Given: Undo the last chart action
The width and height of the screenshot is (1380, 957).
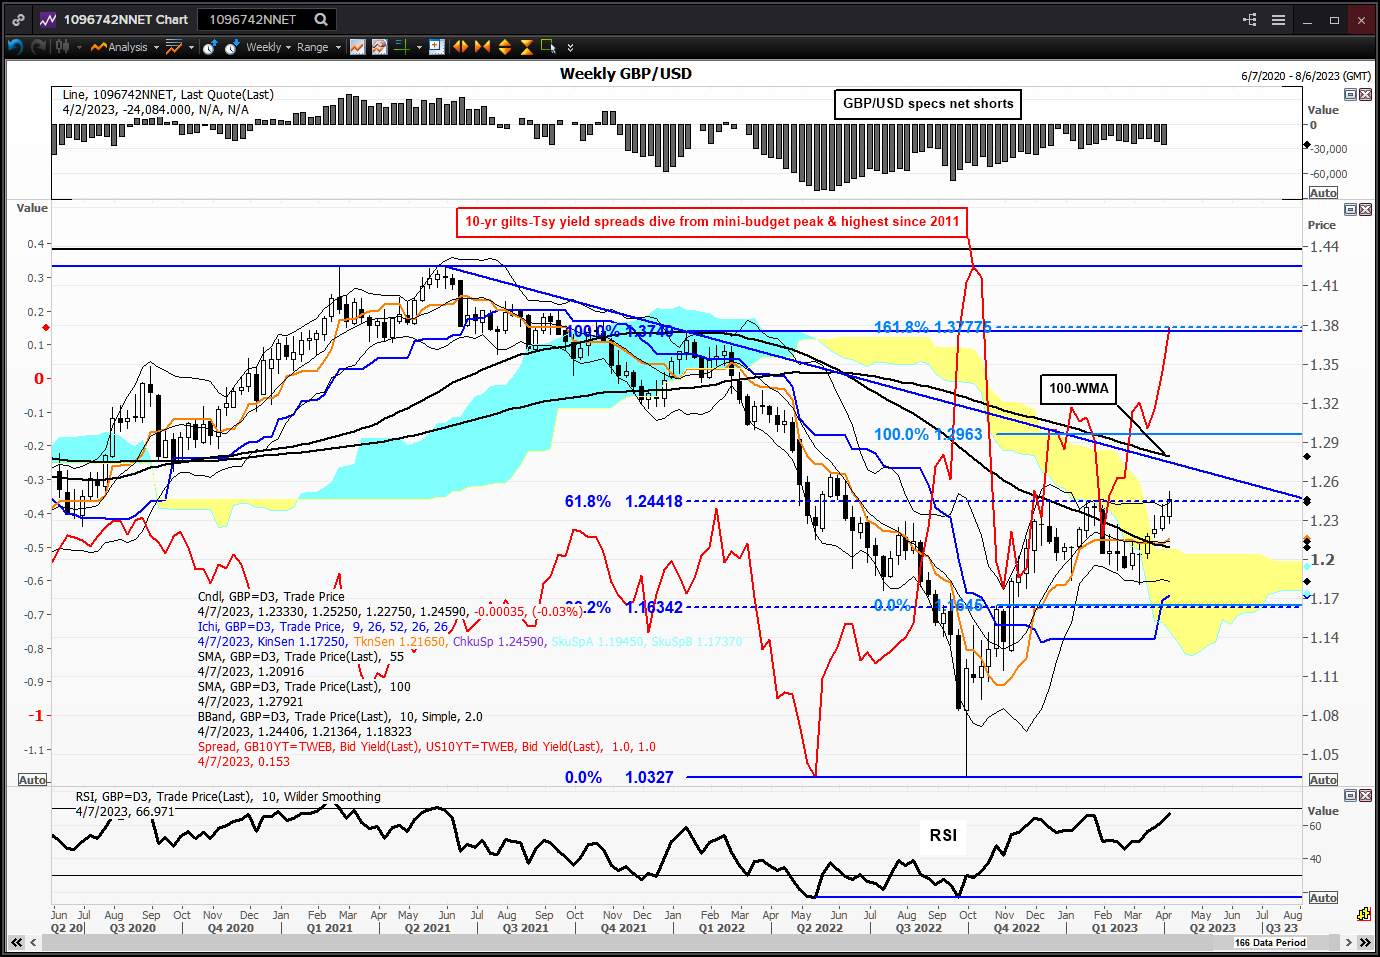Looking at the screenshot, I should coord(15,46).
